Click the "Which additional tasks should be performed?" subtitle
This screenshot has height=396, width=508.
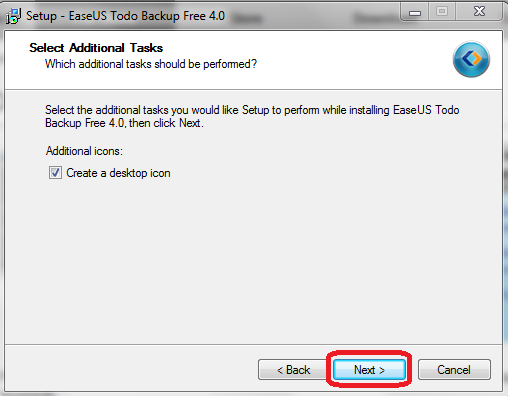point(151,64)
